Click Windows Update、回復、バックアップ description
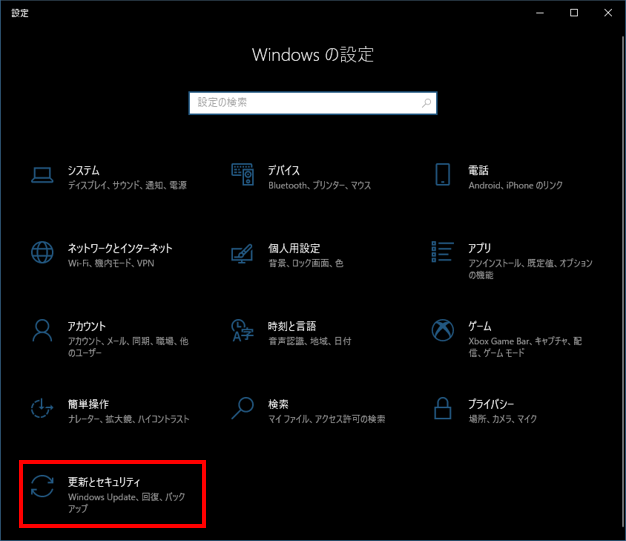Viewport: 626px width, 541px height. [127, 503]
